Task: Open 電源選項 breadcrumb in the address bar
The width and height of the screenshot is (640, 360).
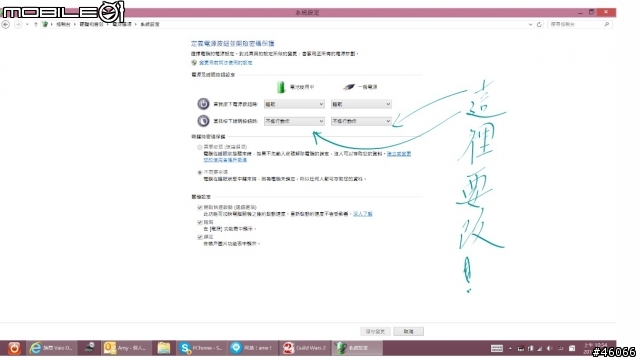Action: pos(122,24)
